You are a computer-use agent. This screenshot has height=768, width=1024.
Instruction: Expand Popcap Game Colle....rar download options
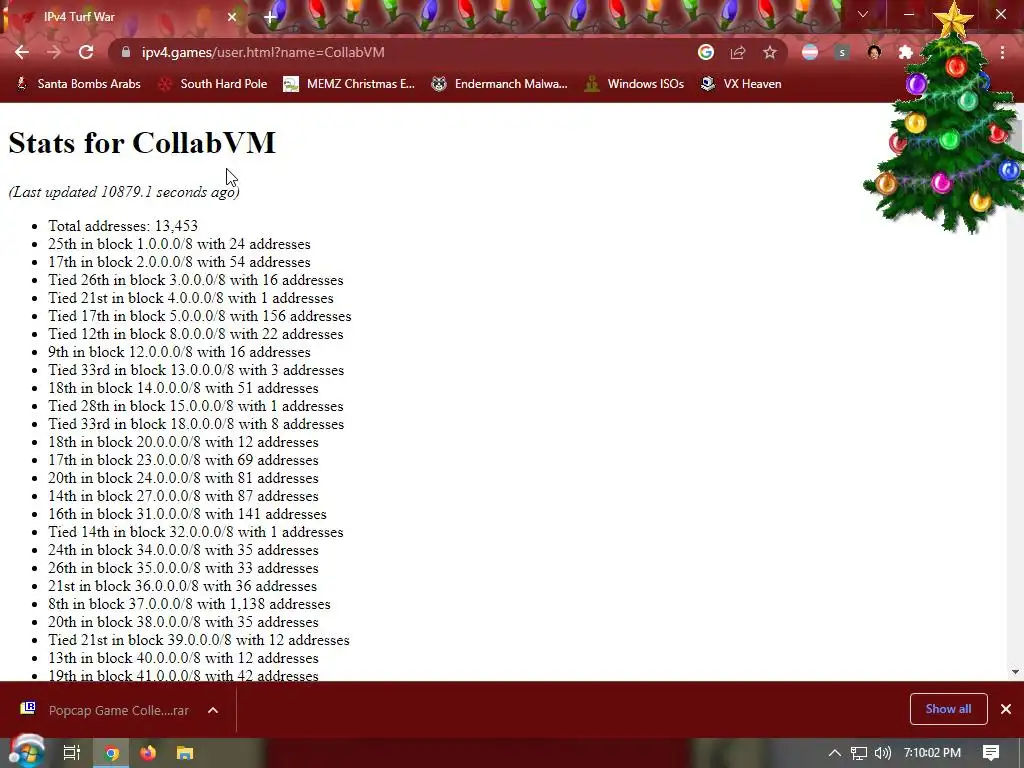(x=213, y=710)
